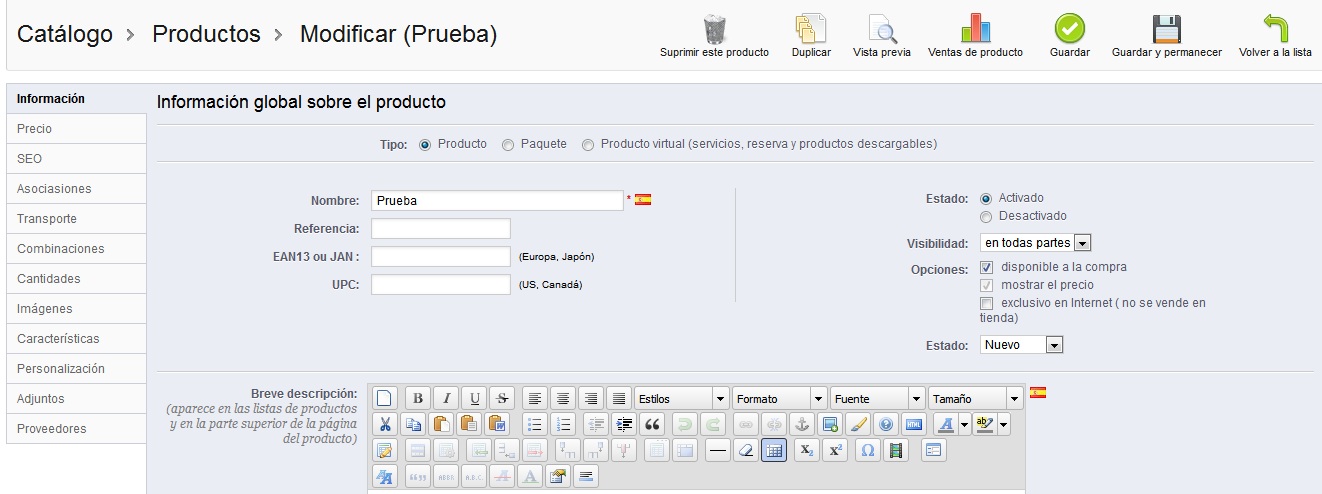Click the new document editor icon
This screenshot has height=494, width=1322.
pos(384,398)
